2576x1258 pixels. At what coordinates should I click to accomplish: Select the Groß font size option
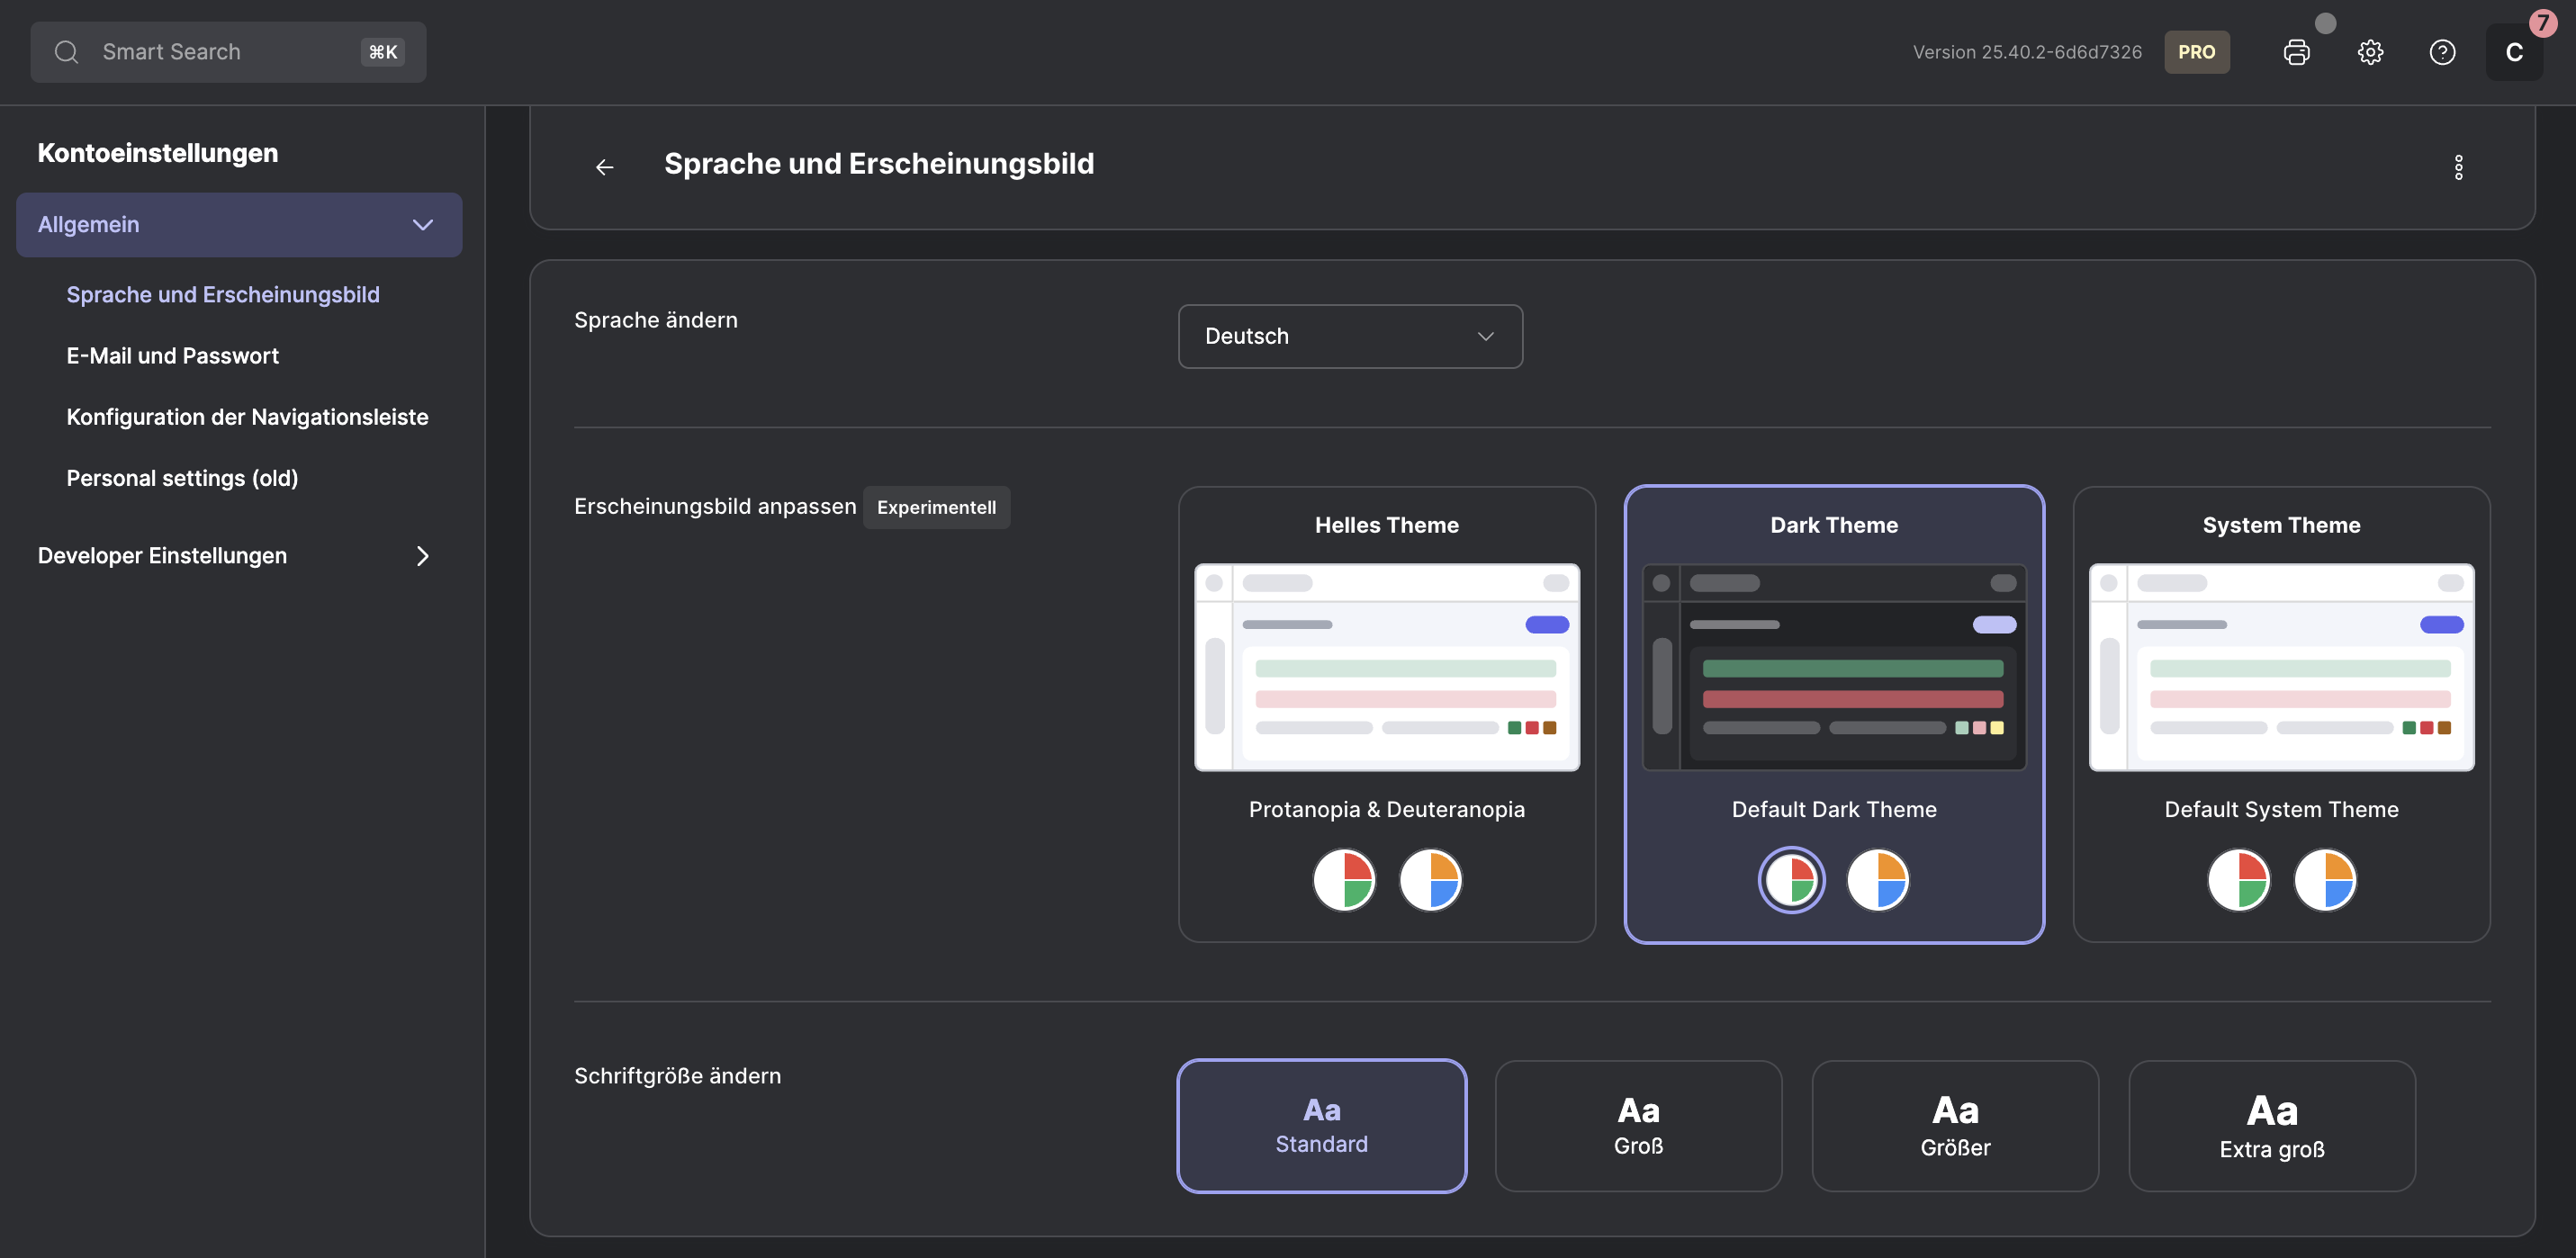tap(1637, 1125)
